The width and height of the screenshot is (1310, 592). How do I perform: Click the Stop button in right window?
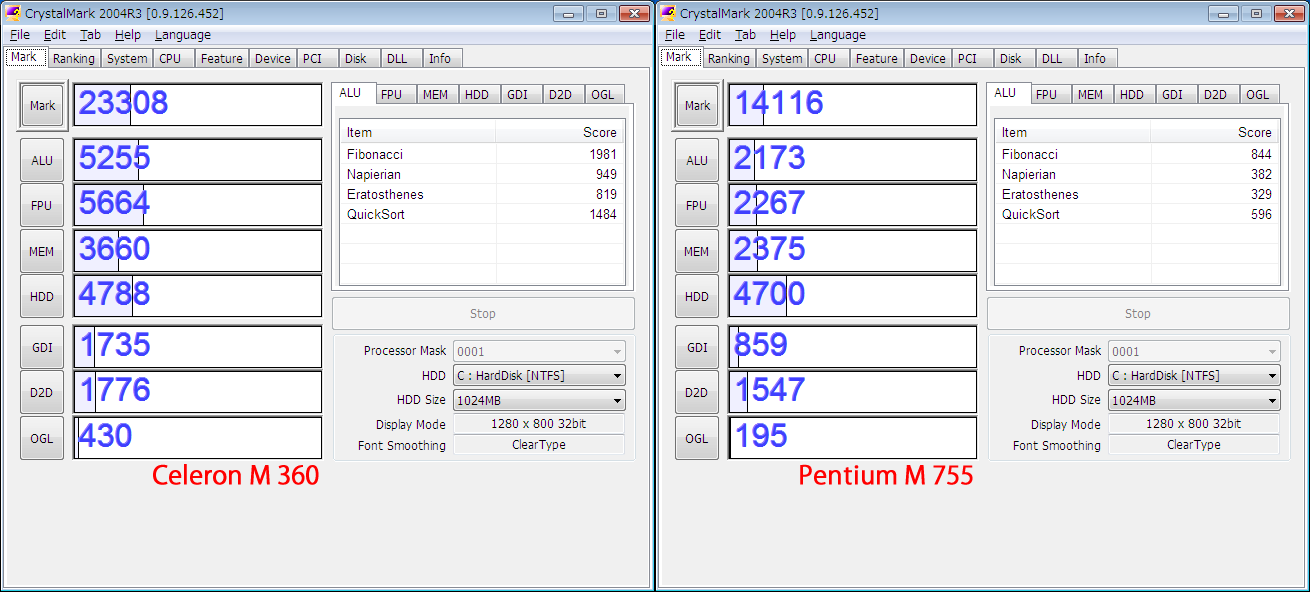[1138, 314]
